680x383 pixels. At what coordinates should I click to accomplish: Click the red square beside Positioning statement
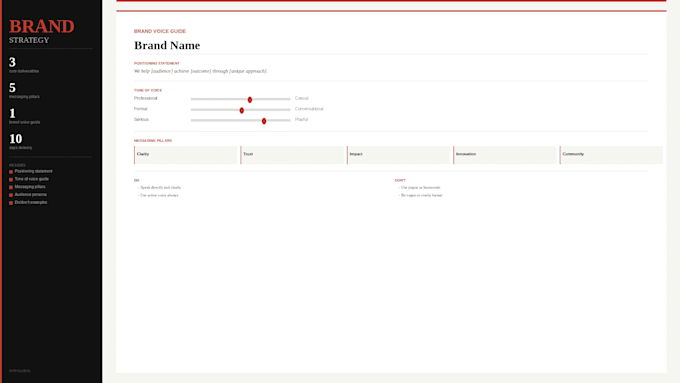11,172
